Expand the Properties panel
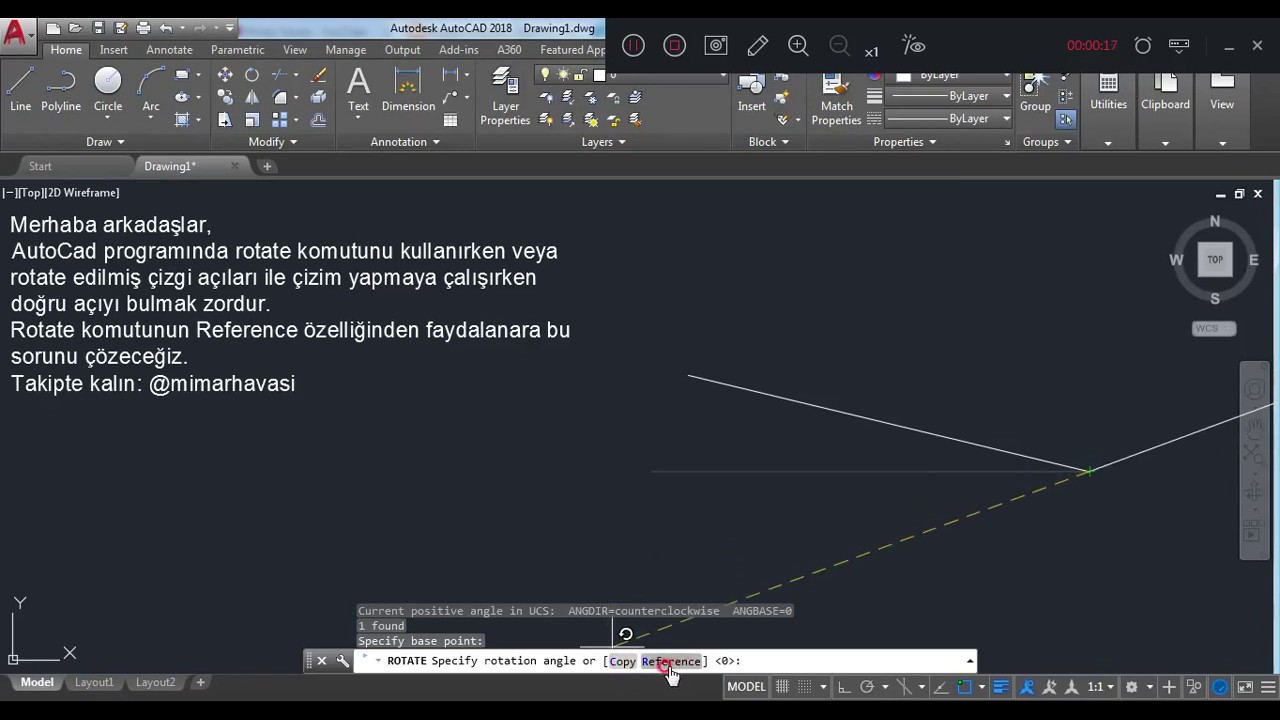Screen dimensions: 1280x720 [904, 142]
